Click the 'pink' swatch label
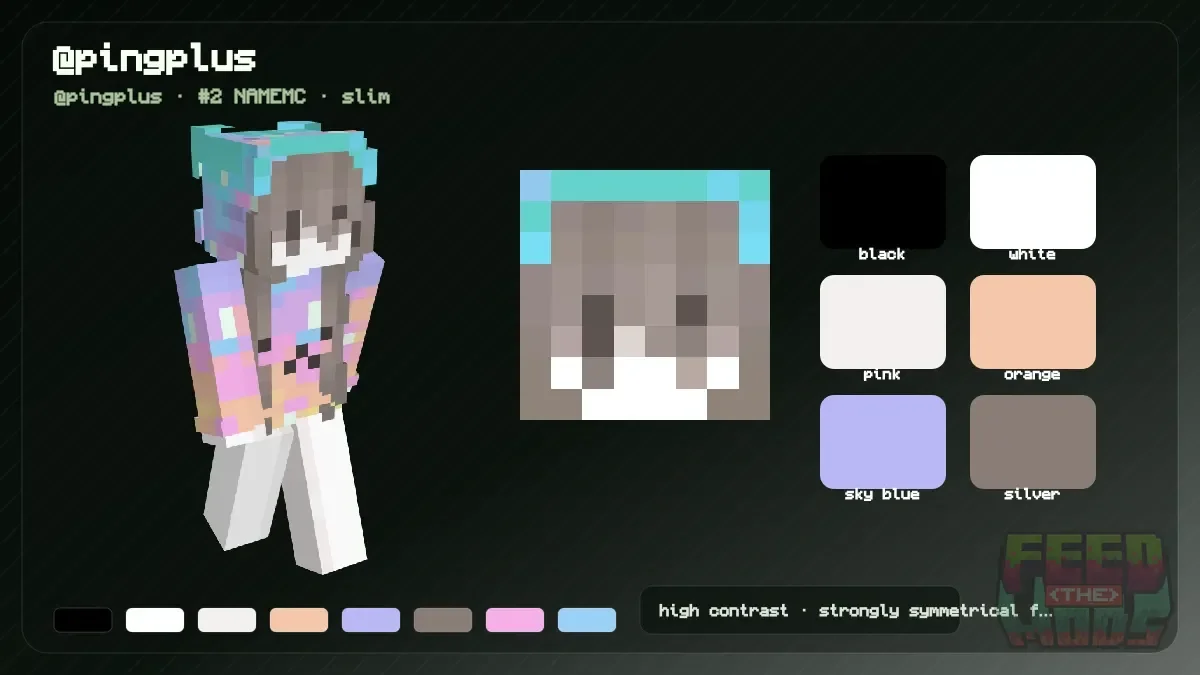This screenshot has height=675, width=1200. [882, 374]
